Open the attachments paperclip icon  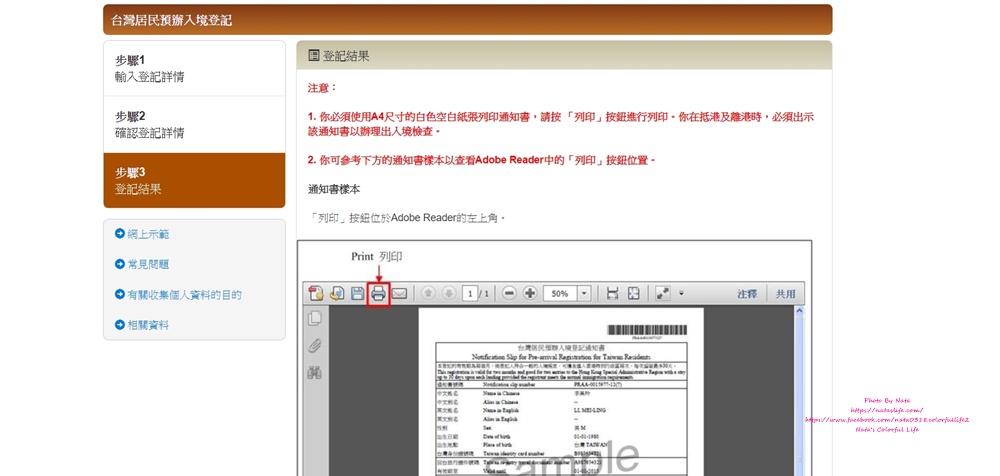pyautogui.click(x=315, y=346)
